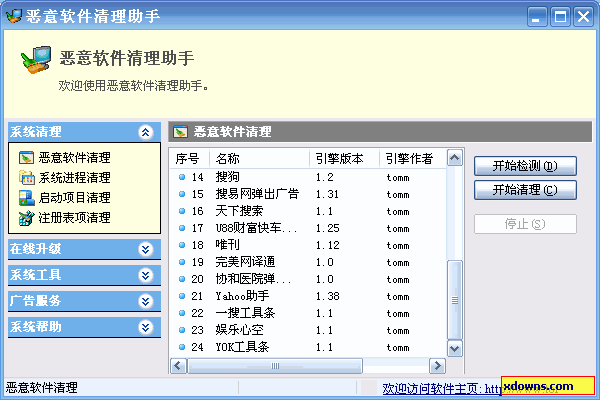Click the title bar application icon

(x=14, y=16)
